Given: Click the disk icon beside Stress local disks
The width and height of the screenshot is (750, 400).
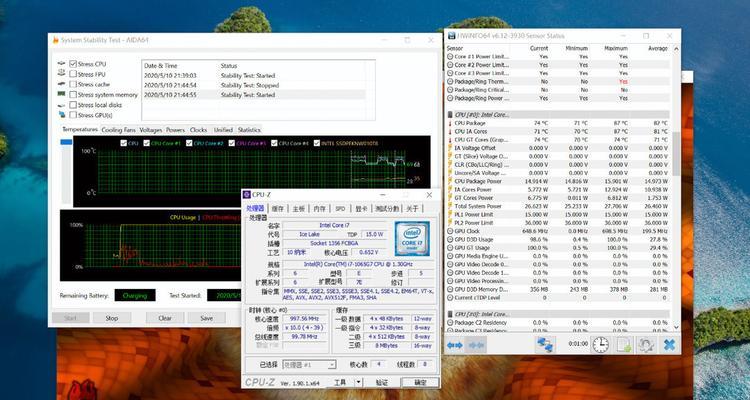Looking at the screenshot, I should point(61,105).
